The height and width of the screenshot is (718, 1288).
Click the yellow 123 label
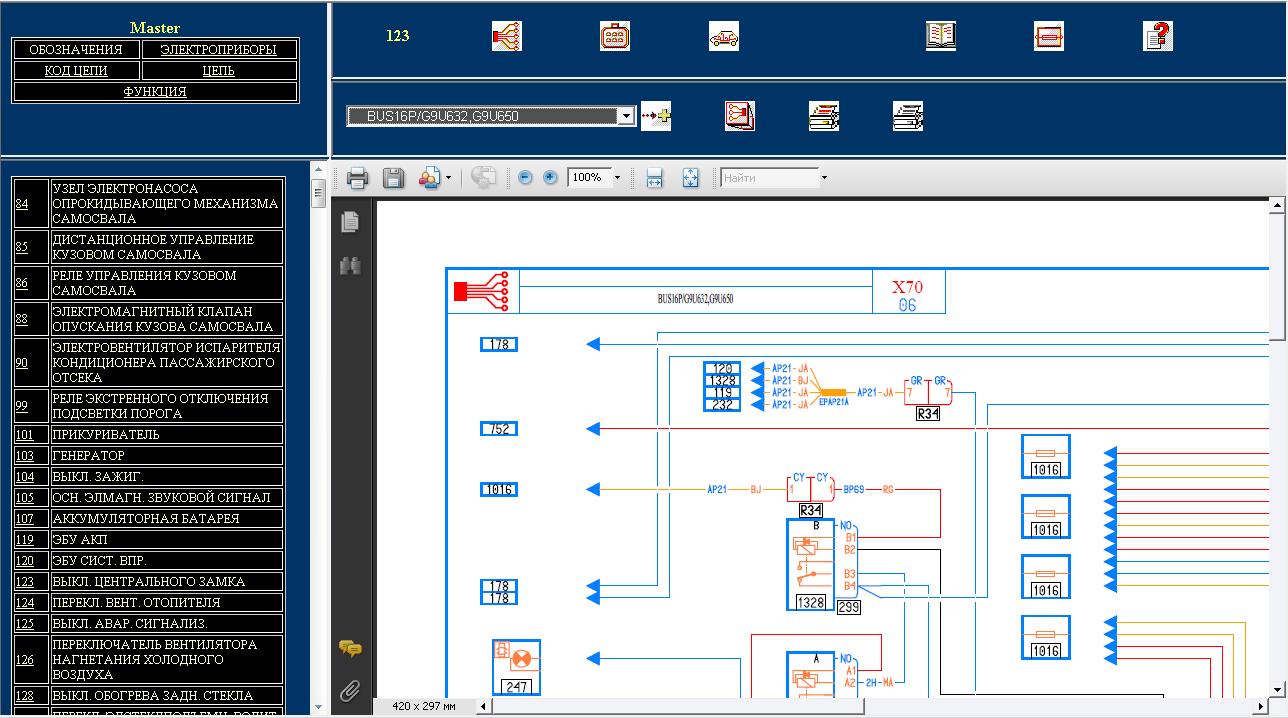[x=398, y=36]
